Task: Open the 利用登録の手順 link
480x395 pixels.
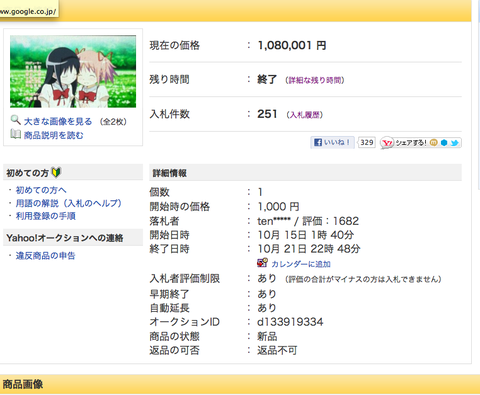Action: click(46, 216)
